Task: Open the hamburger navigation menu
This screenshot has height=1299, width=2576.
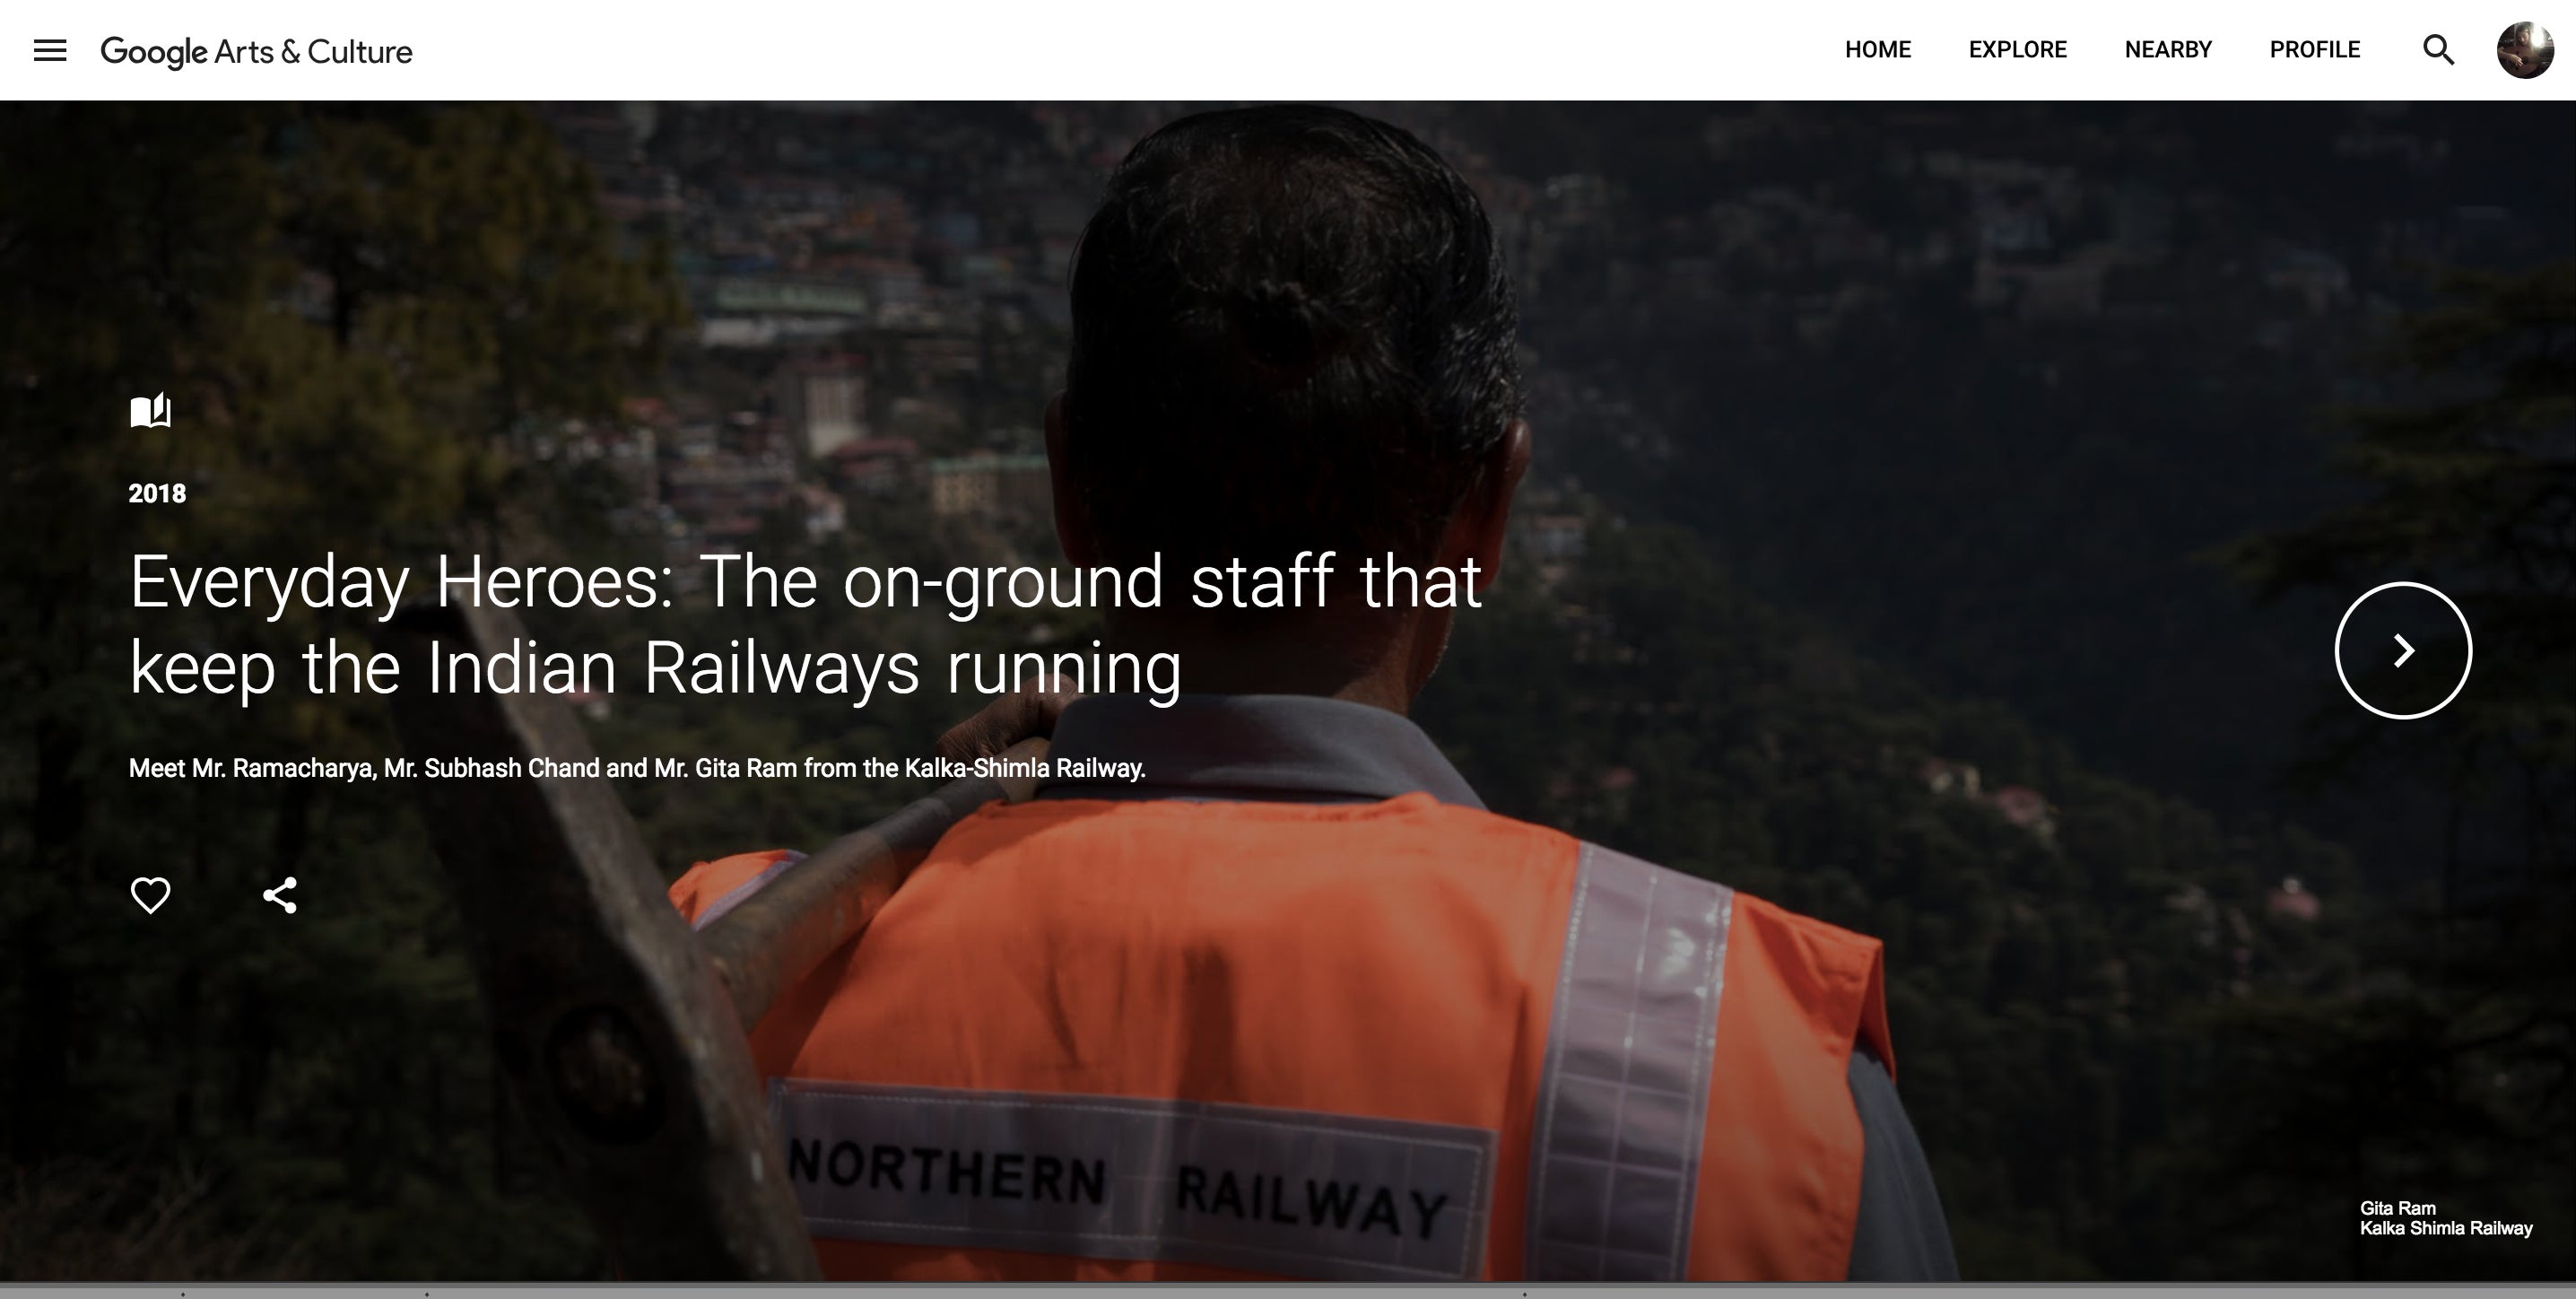Action: click(50, 50)
